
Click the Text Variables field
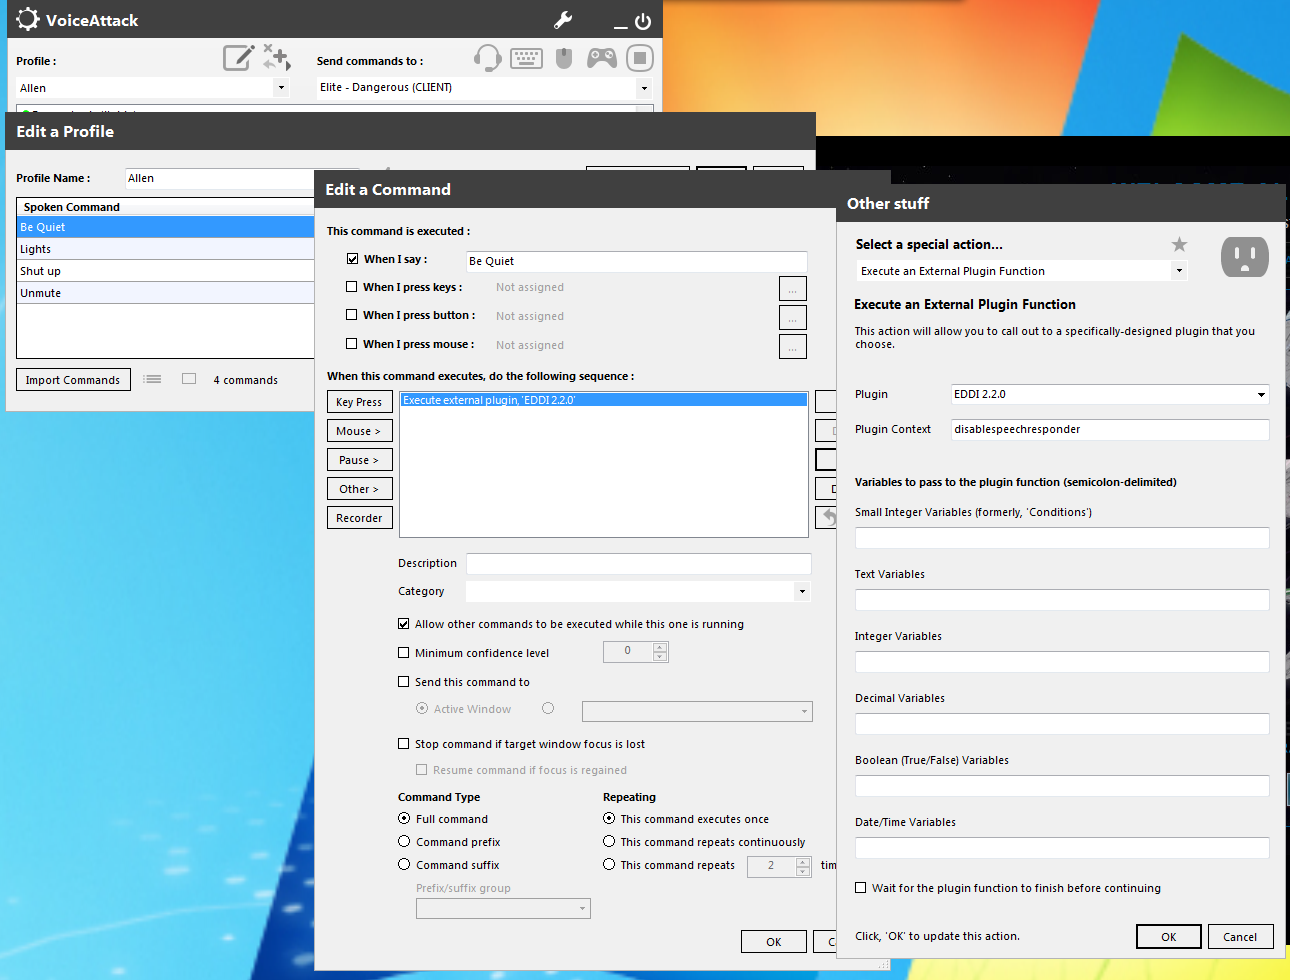[x=1062, y=600]
